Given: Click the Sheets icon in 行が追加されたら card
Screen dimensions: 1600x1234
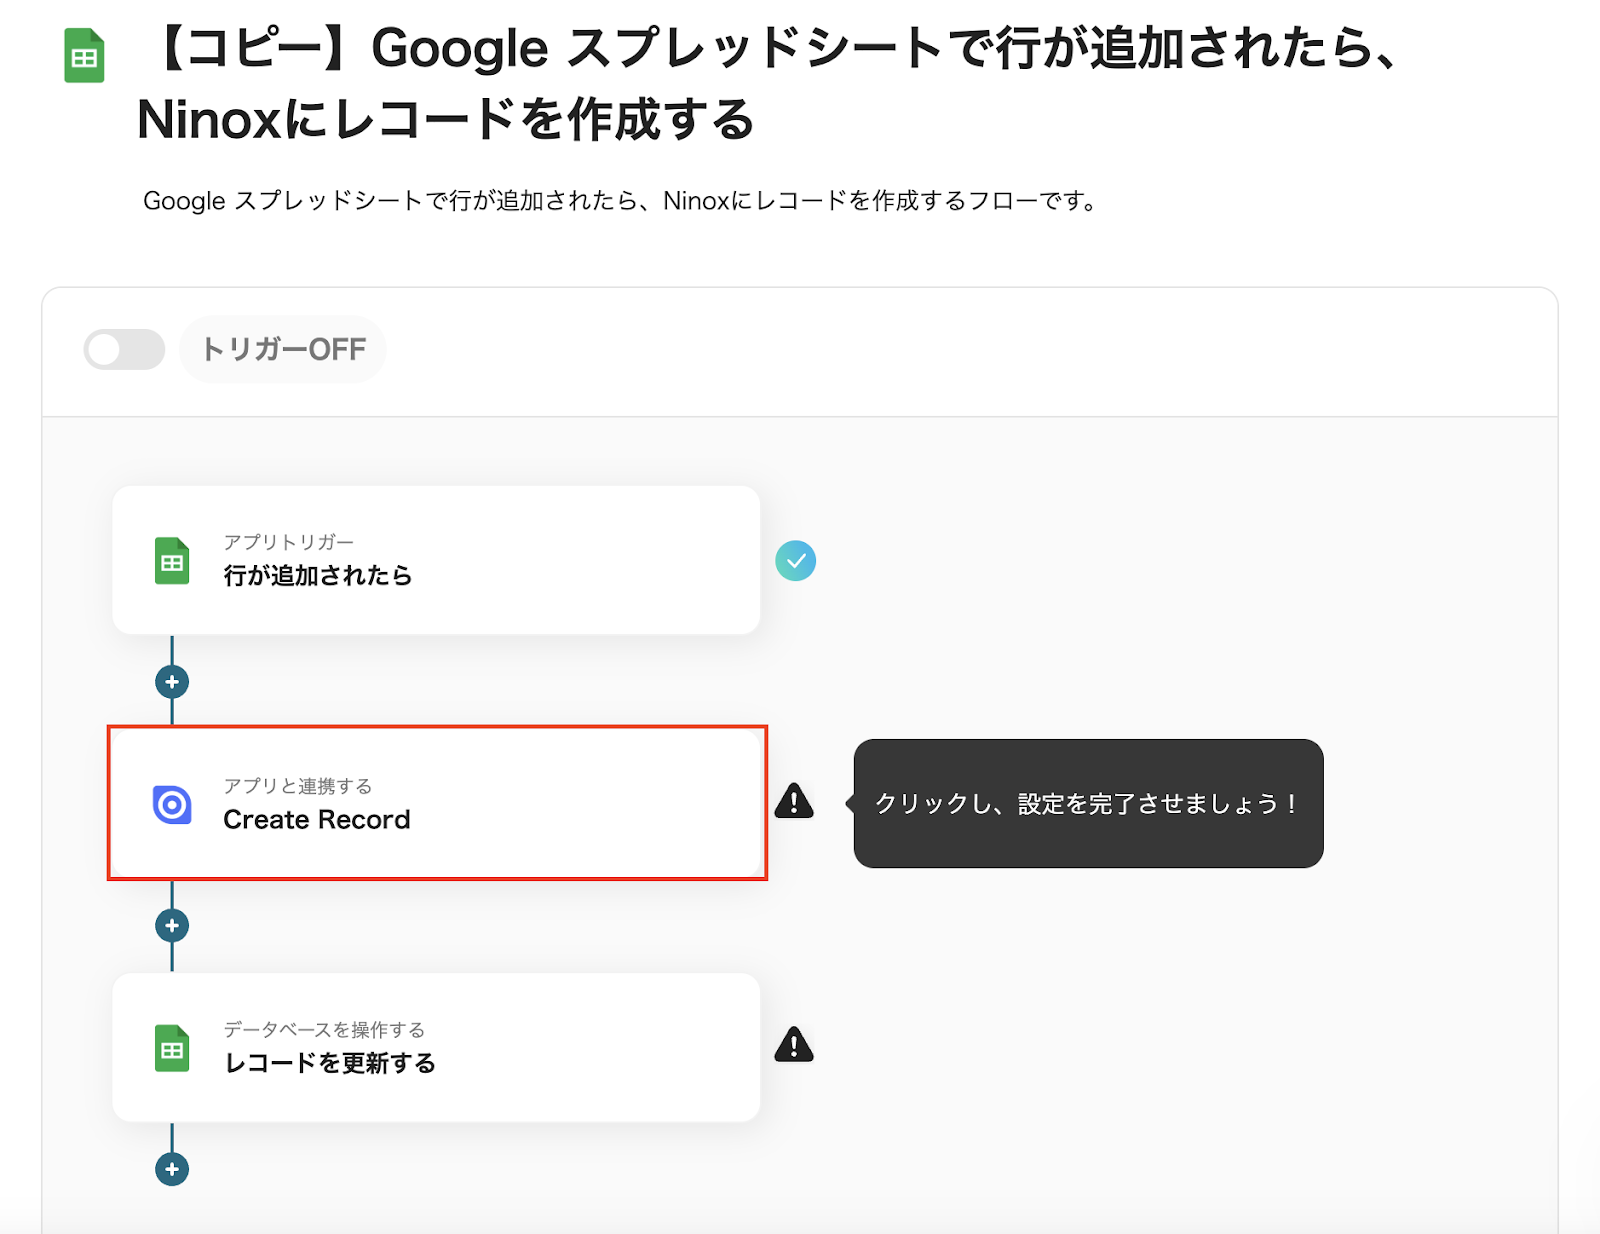Looking at the screenshot, I should pos(172,561).
